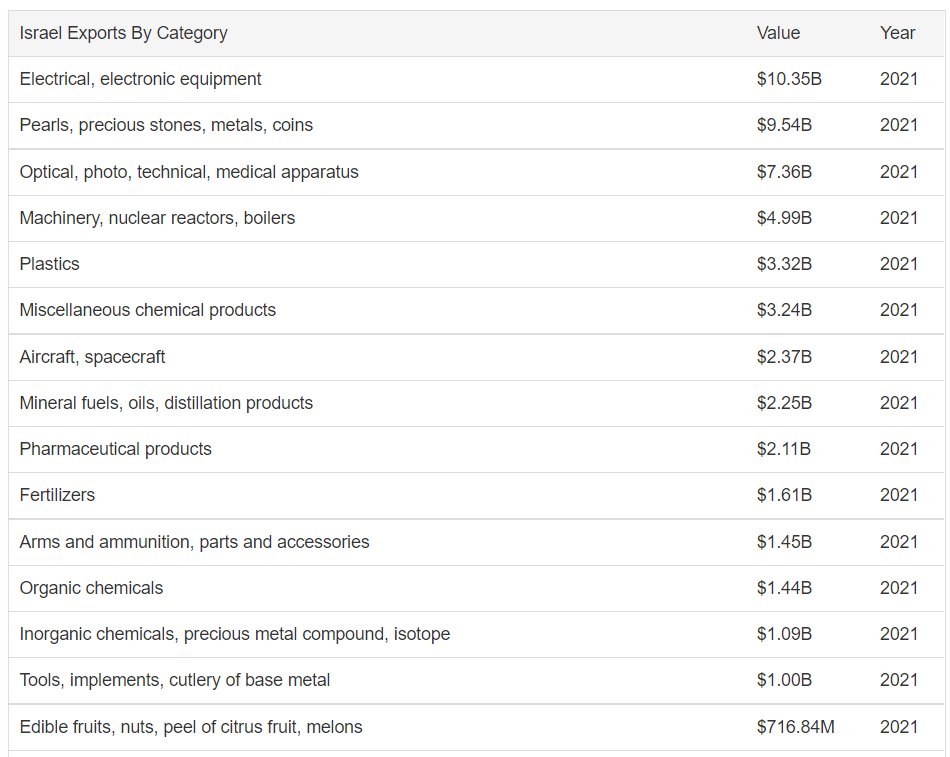Open the Fertilizers category

[x=57, y=495]
